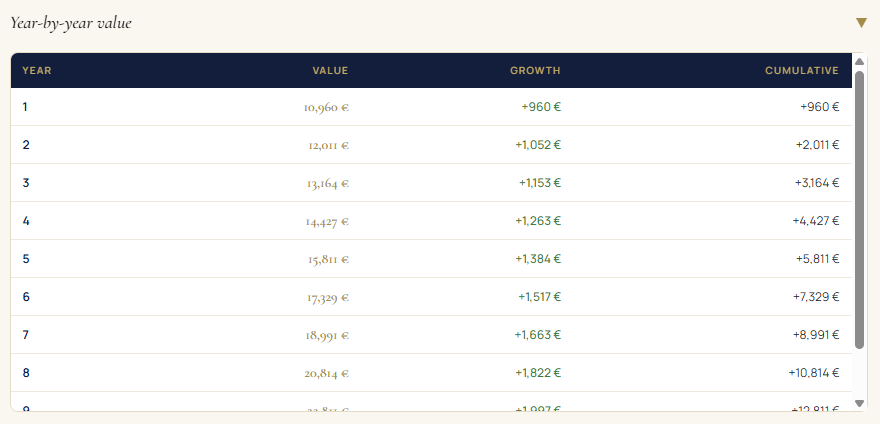Click the YEAR column header

[x=37, y=71]
